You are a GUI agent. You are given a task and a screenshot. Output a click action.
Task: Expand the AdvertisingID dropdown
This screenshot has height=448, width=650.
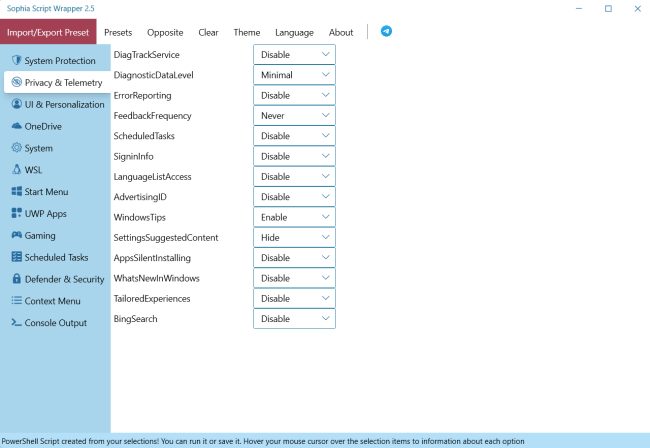tap(294, 197)
